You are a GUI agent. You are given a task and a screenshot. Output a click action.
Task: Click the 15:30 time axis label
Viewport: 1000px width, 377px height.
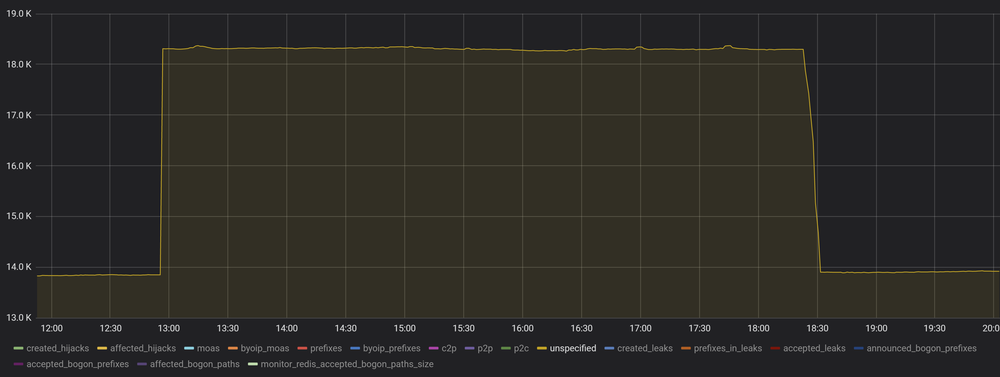click(x=464, y=329)
